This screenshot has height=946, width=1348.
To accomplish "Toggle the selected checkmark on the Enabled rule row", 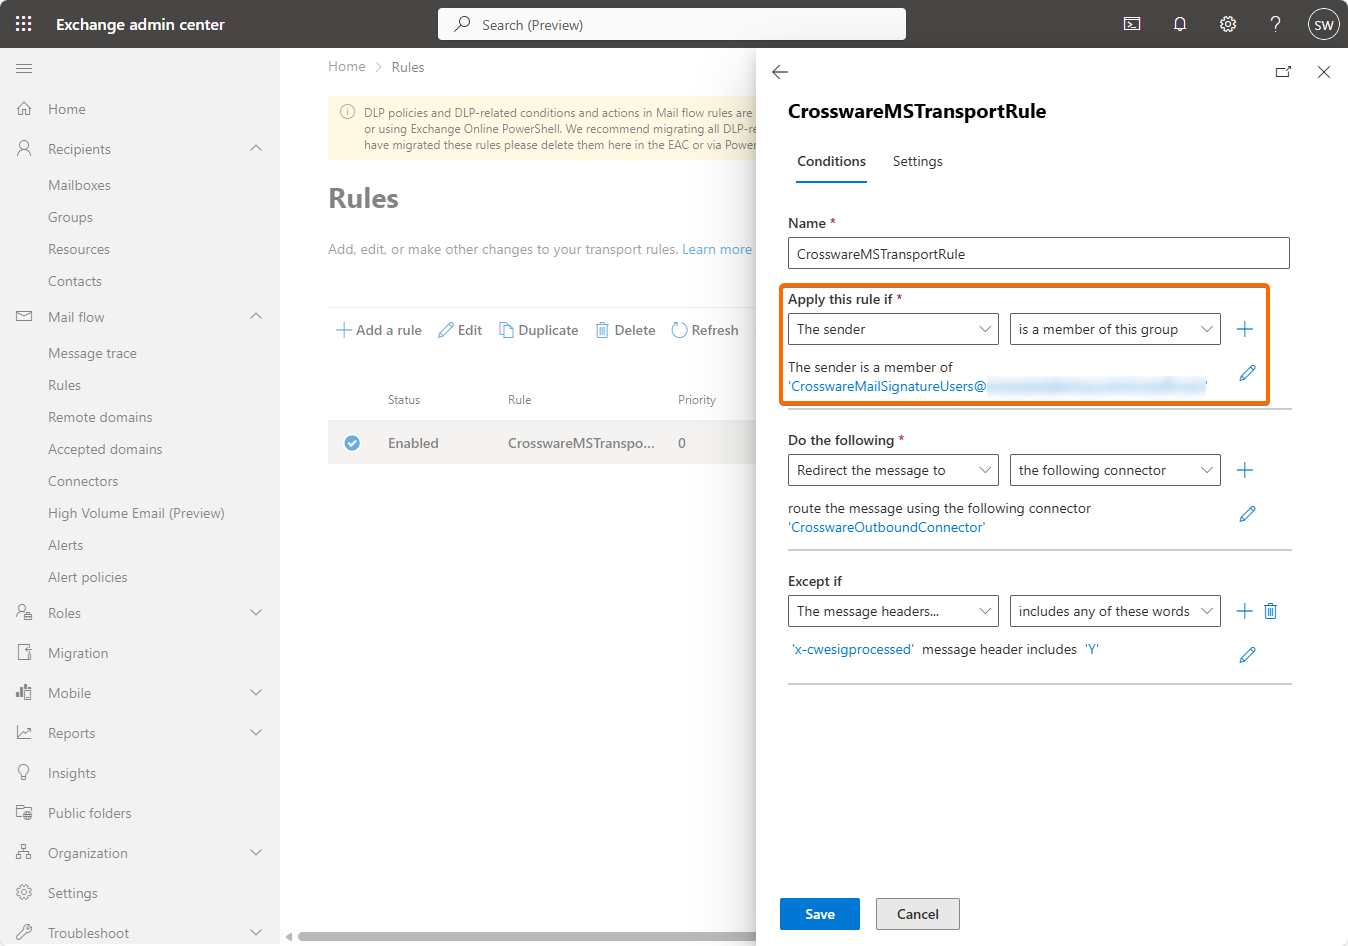I will [352, 443].
